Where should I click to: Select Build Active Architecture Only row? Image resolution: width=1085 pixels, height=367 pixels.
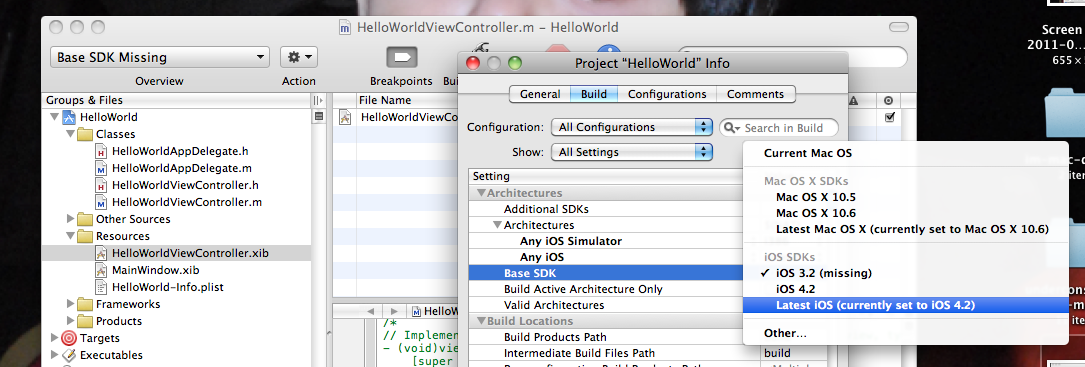pos(606,289)
